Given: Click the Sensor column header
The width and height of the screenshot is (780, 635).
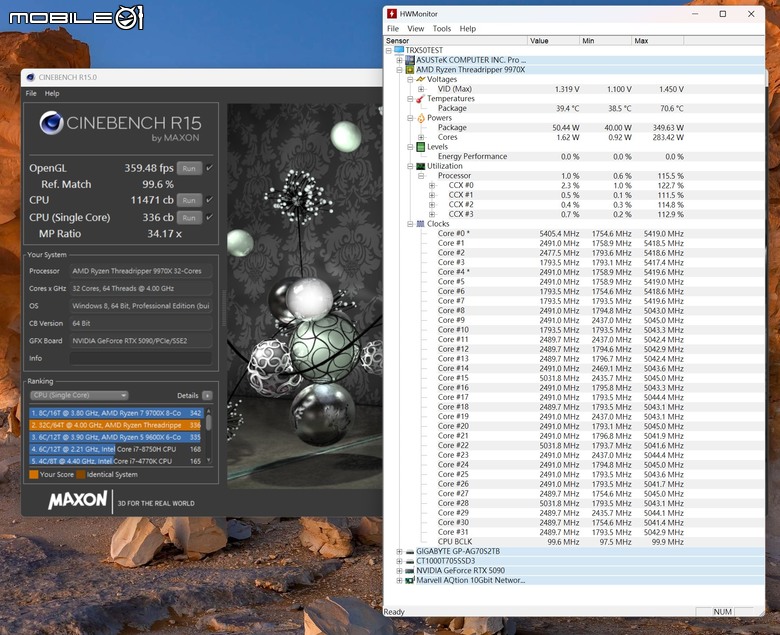Looking at the screenshot, I should pos(455,41).
